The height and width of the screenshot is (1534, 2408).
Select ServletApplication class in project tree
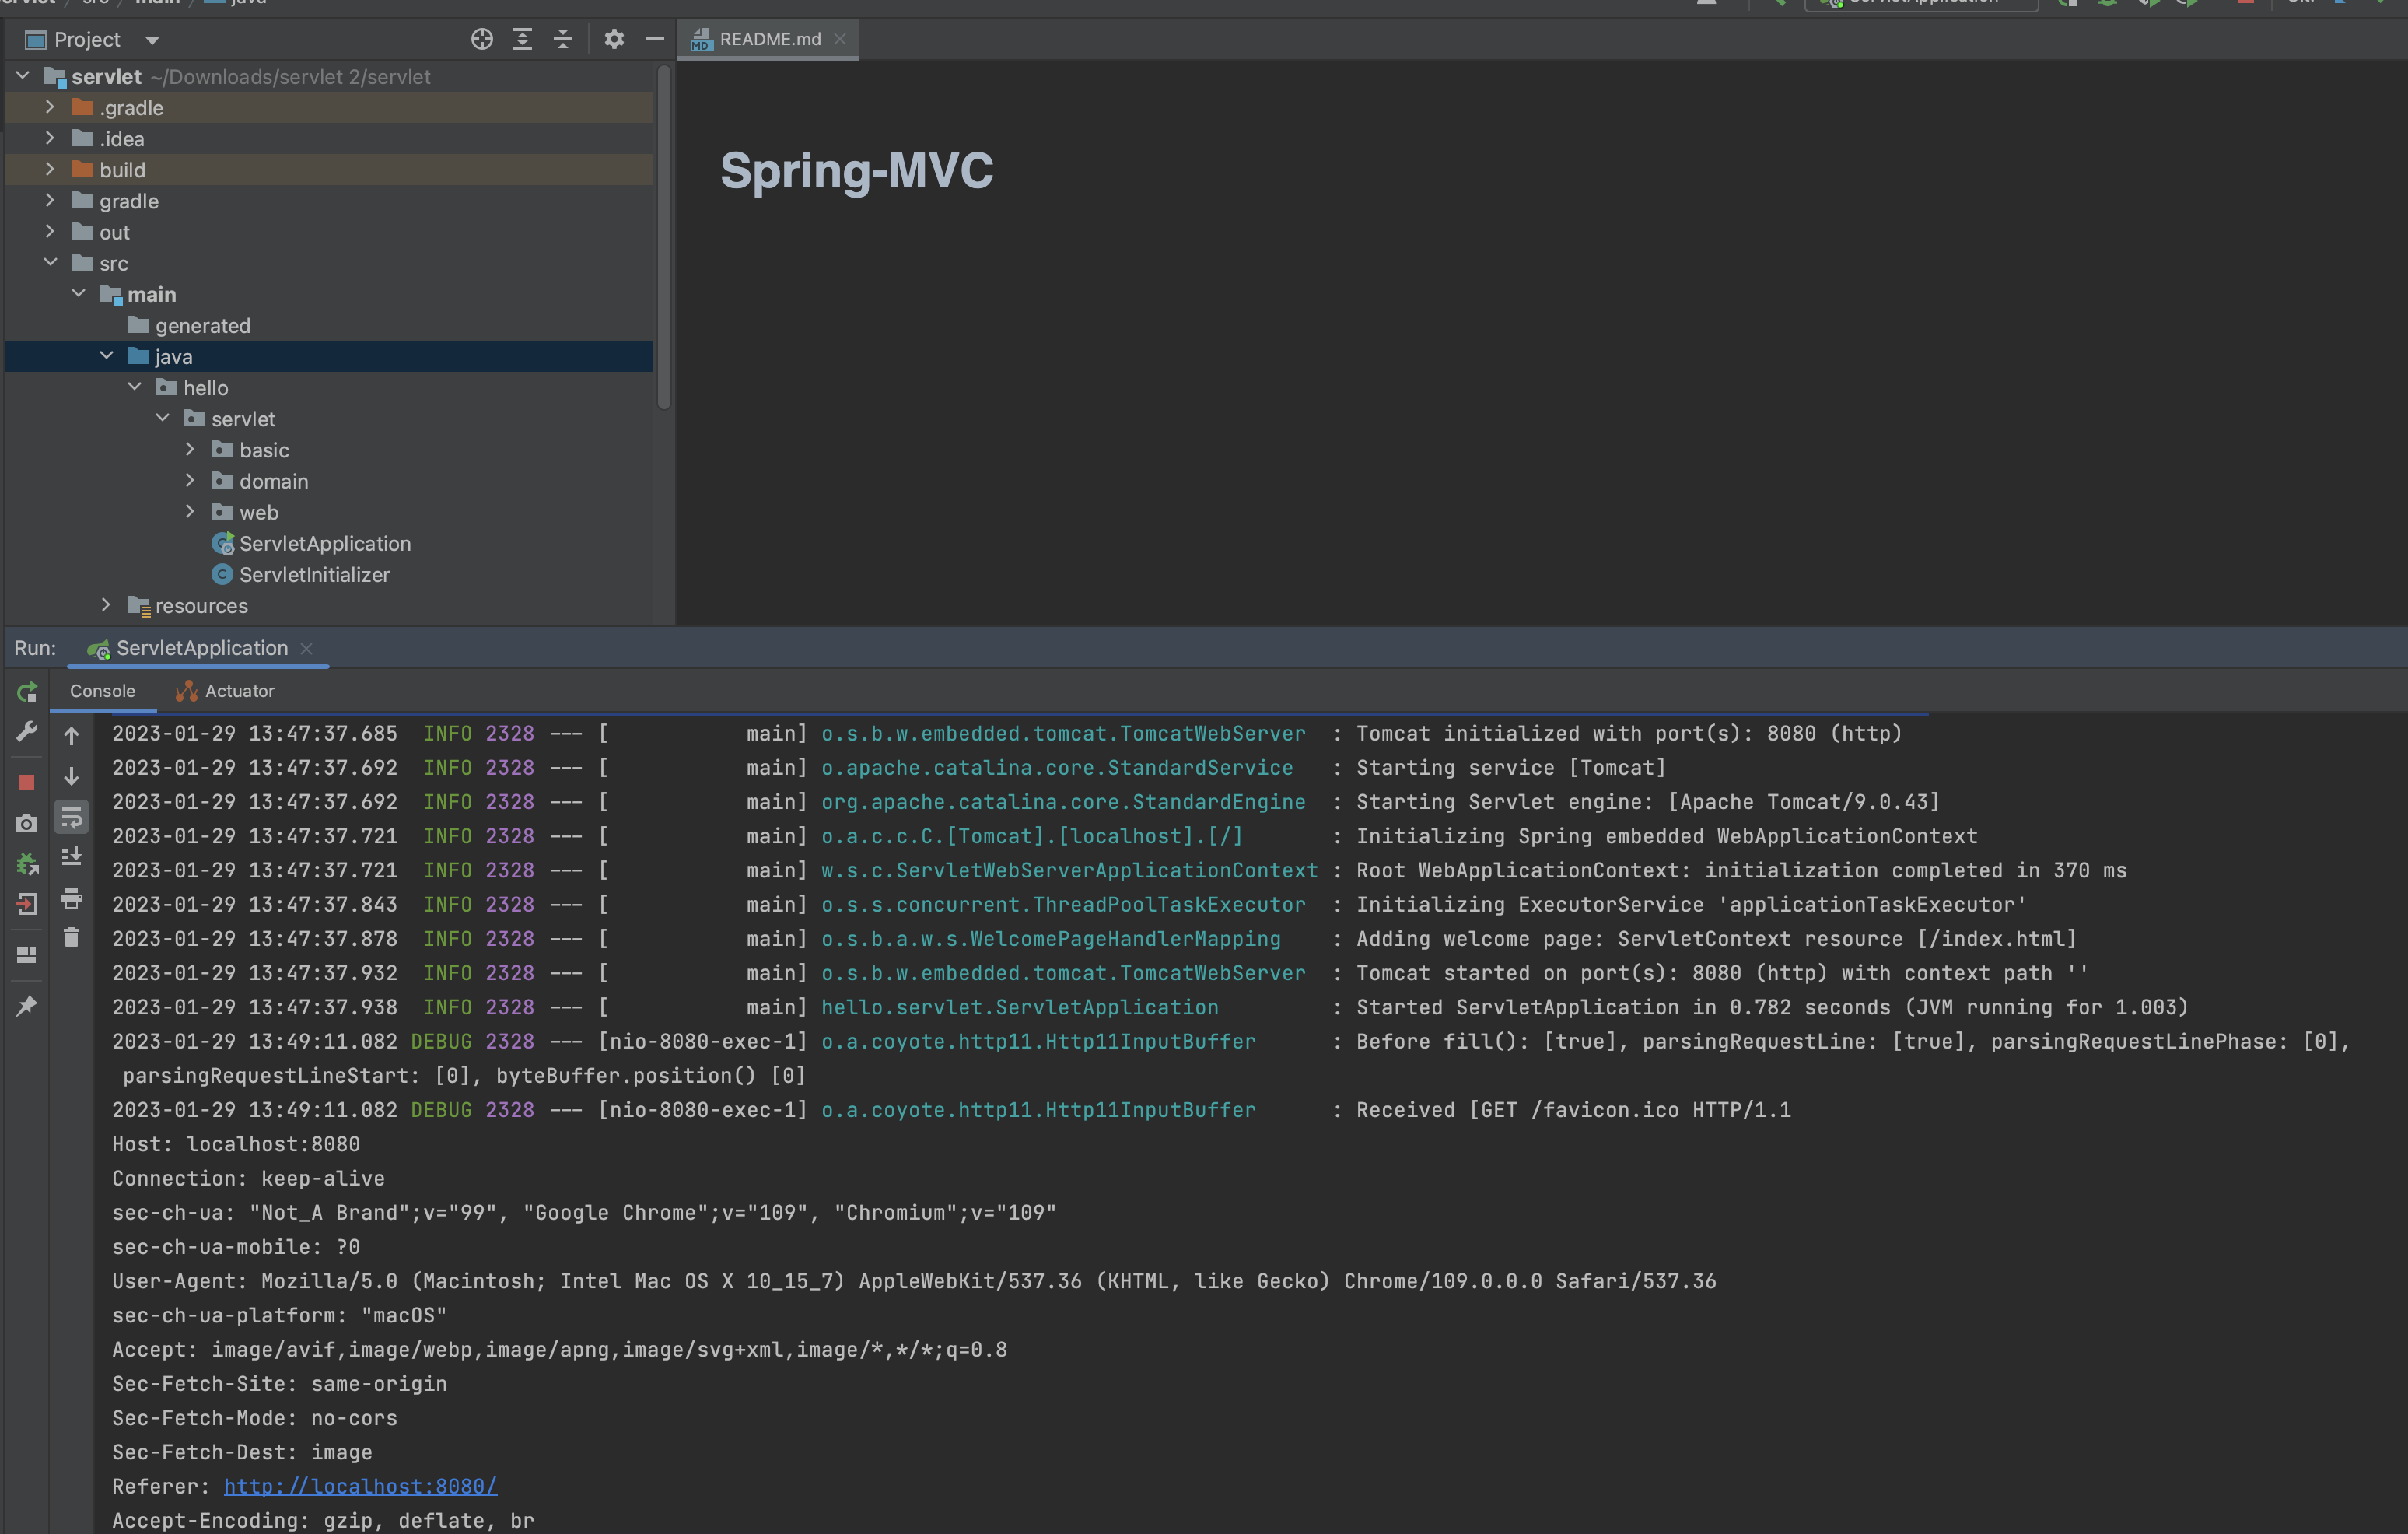[325, 543]
